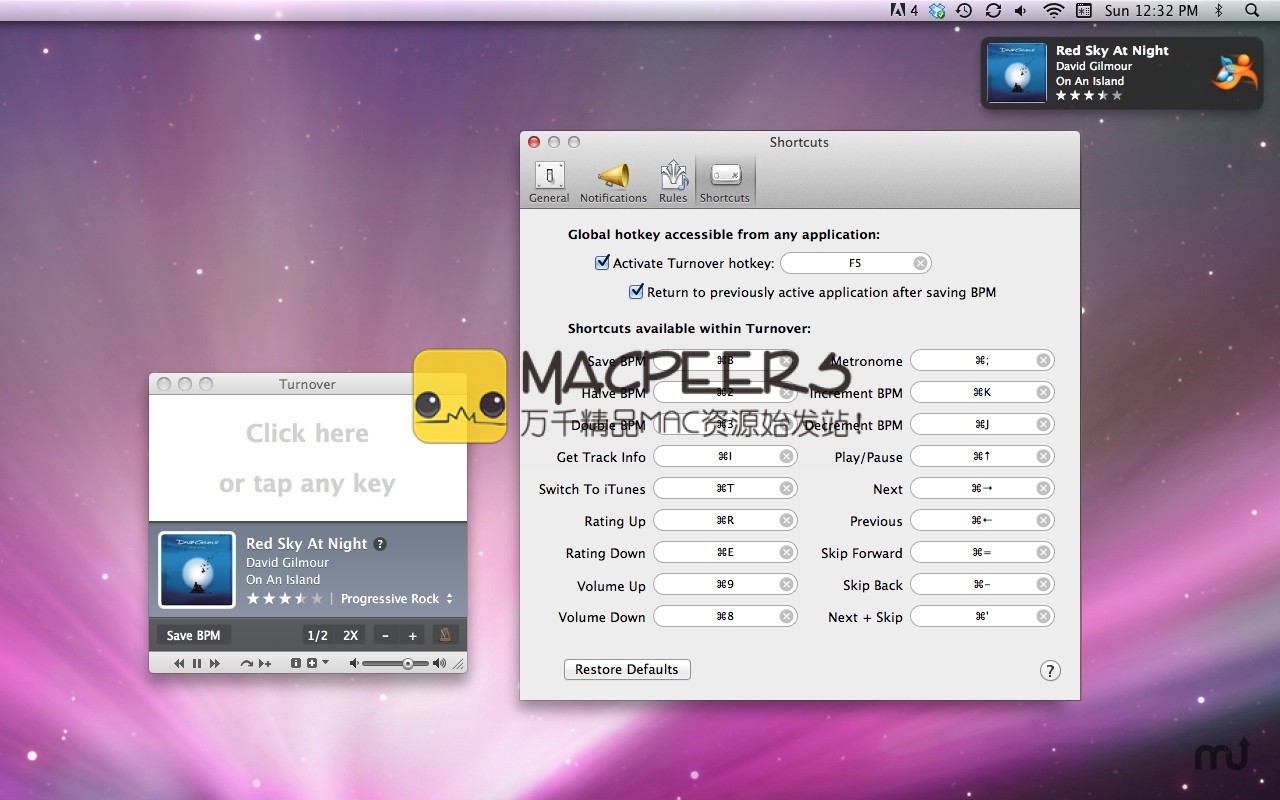Toggle the metronome icon in Turnover window
This screenshot has width=1280, height=800.
coord(446,635)
